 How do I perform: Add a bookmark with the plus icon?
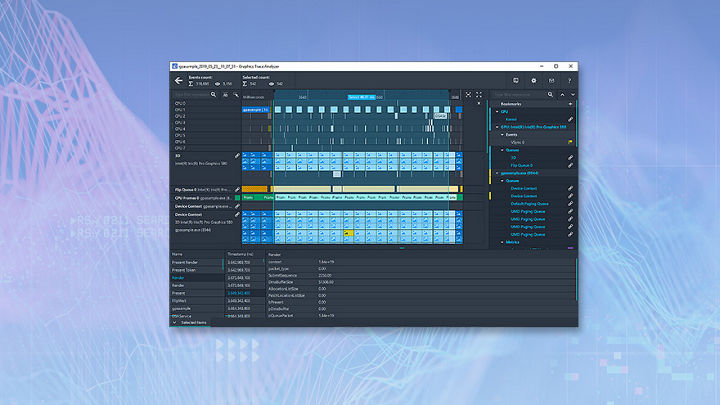click(x=570, y=104)
